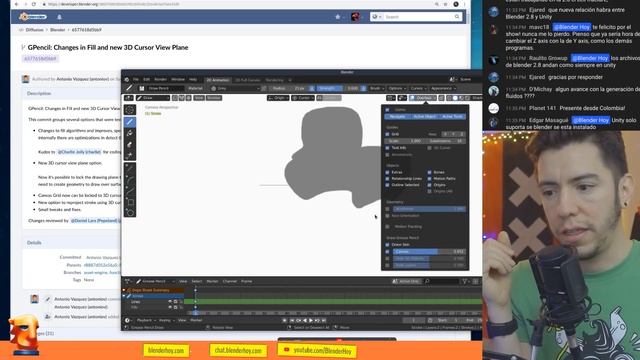640x360 pixels.
Task: Open the Edit menu in Blender
Action: [147, 80]
